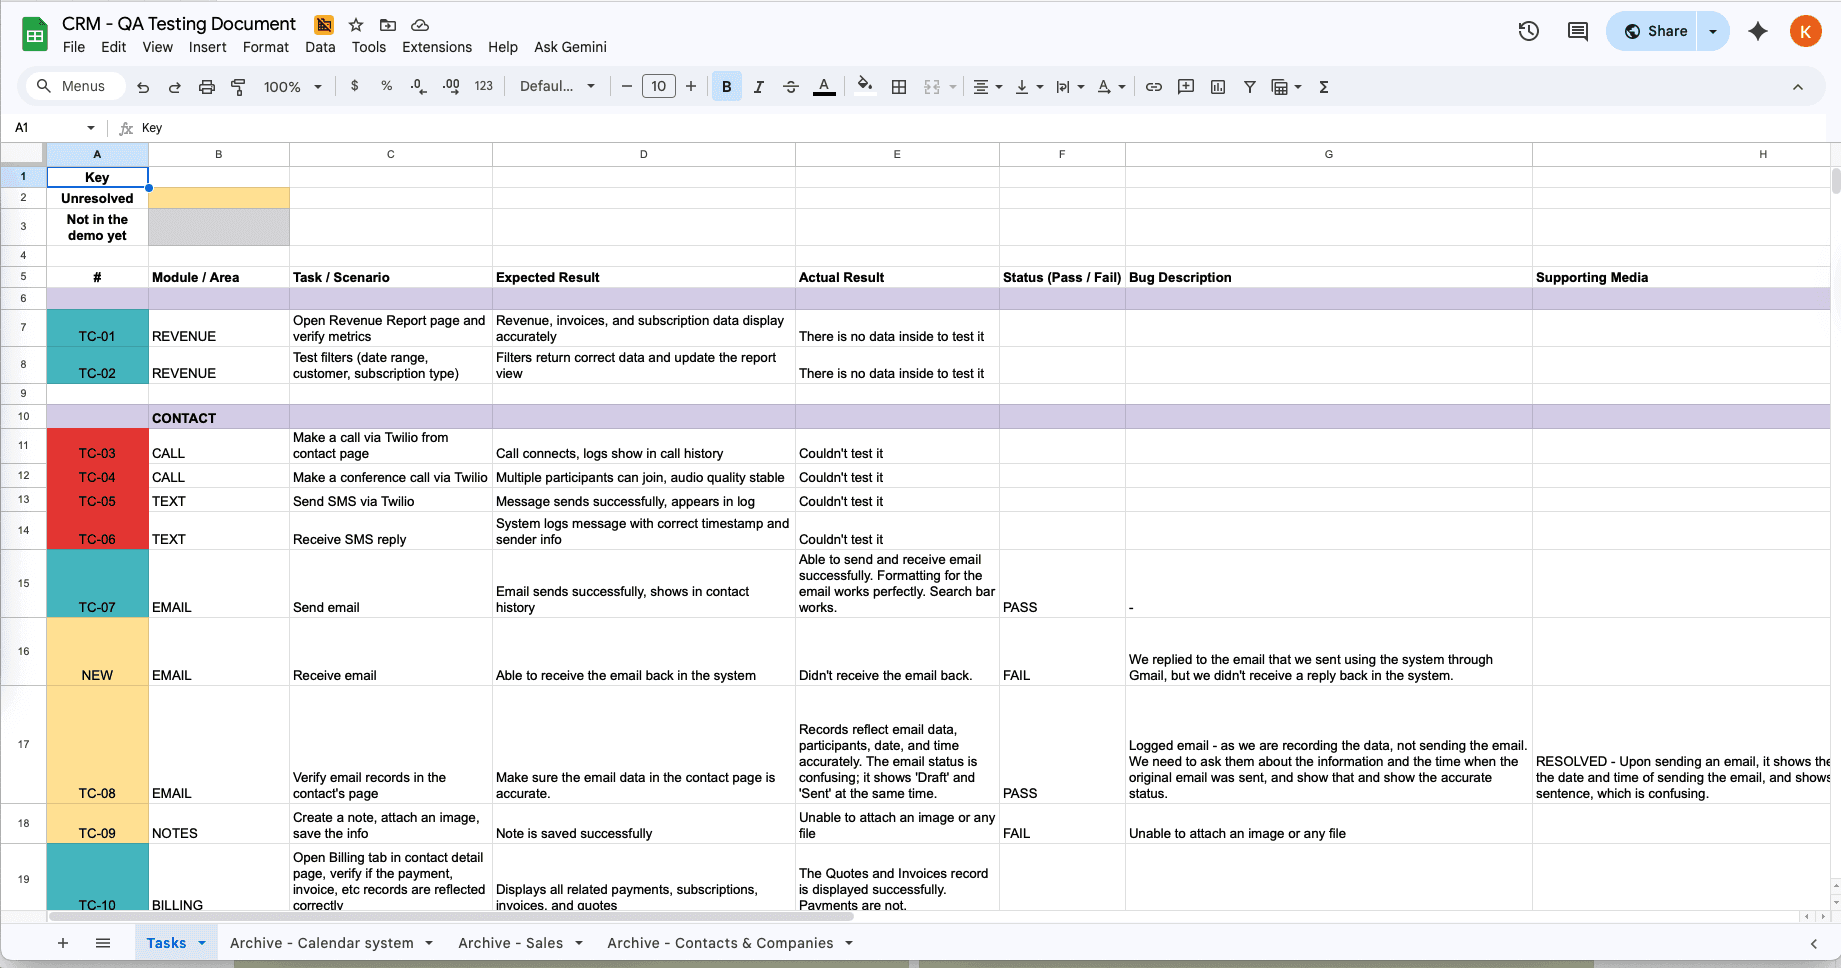Viewport: 1841px width, 968px height.
Task: Decrease decimal places icon
Action: pos(419,87)
